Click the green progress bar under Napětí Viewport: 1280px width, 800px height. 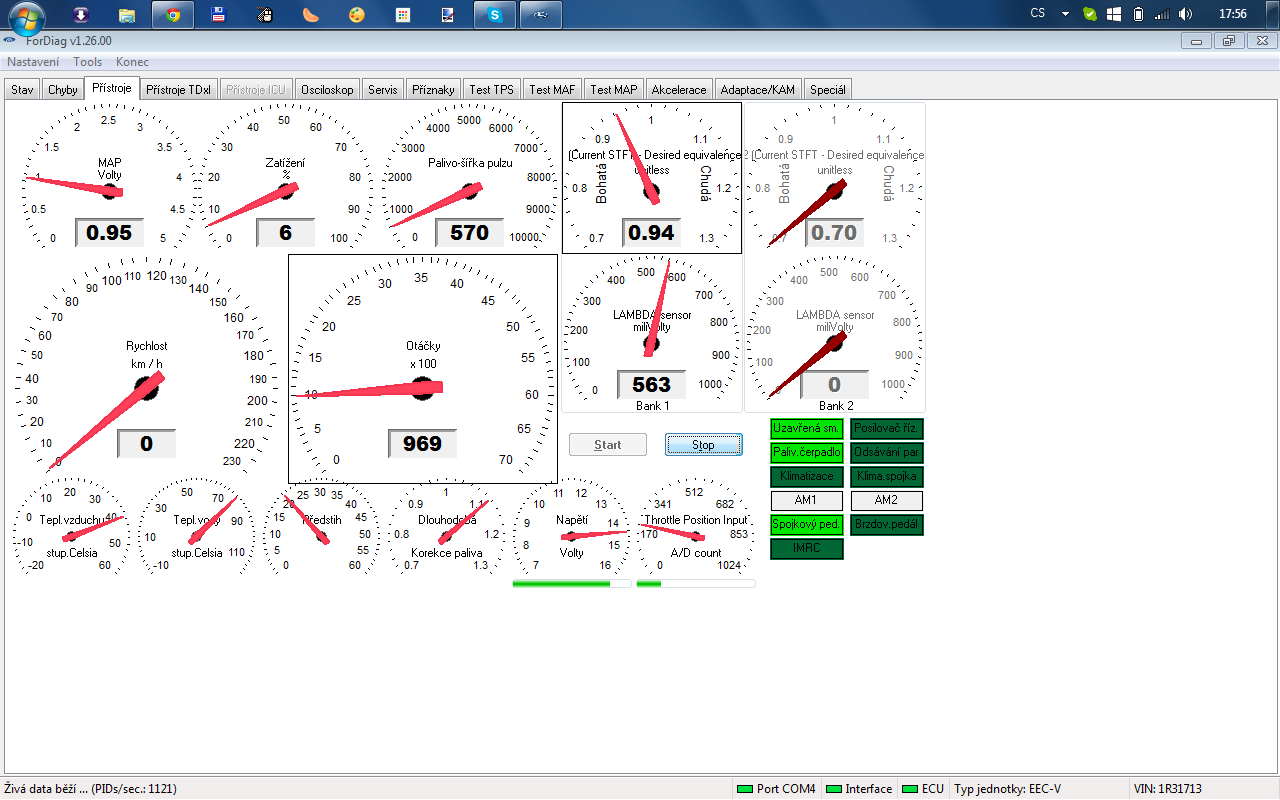pos(571,583)
